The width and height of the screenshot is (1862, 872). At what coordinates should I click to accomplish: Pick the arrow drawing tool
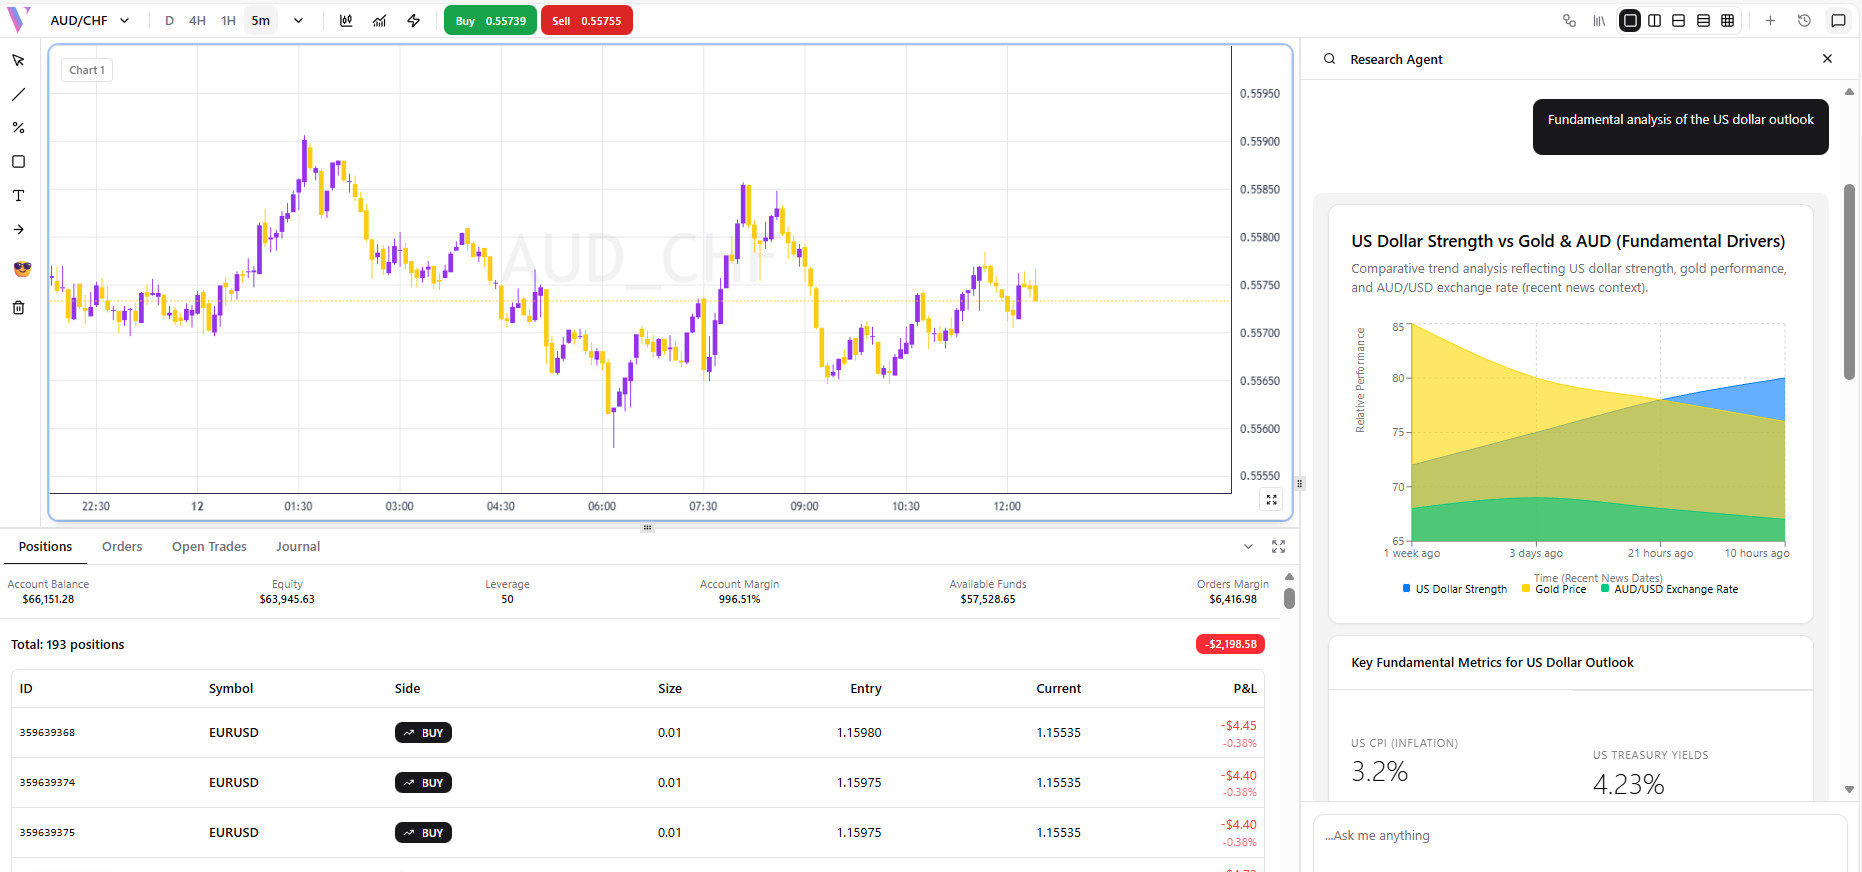(18, 230)
